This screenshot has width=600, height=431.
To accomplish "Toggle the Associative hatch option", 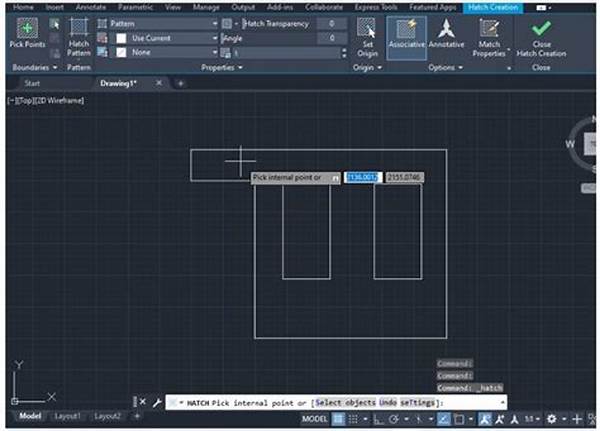I will coord(406,35).
